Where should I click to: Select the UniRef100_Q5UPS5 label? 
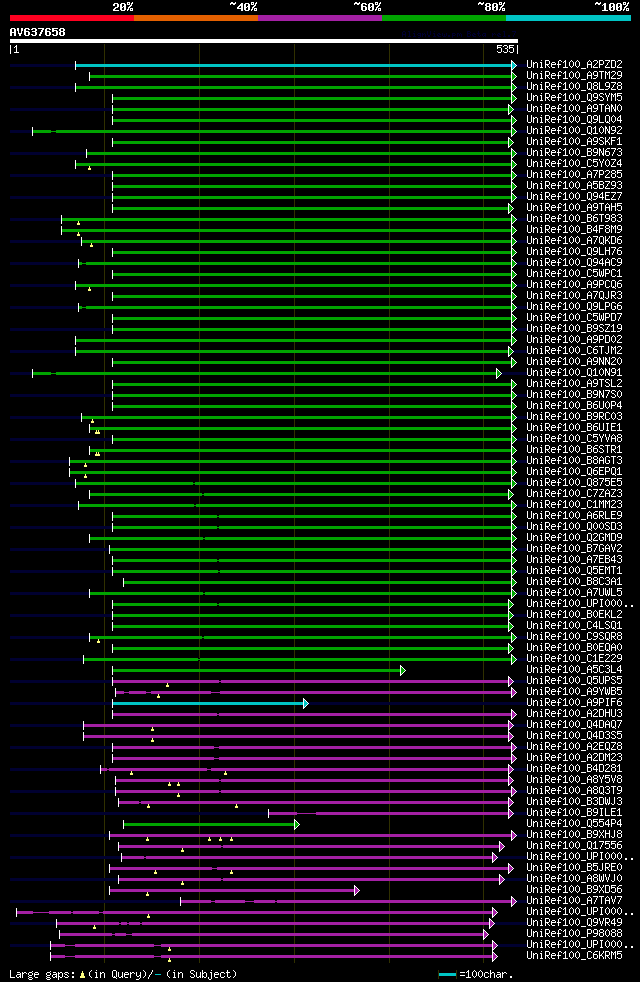pyautogui.click(x=574, y=681)
